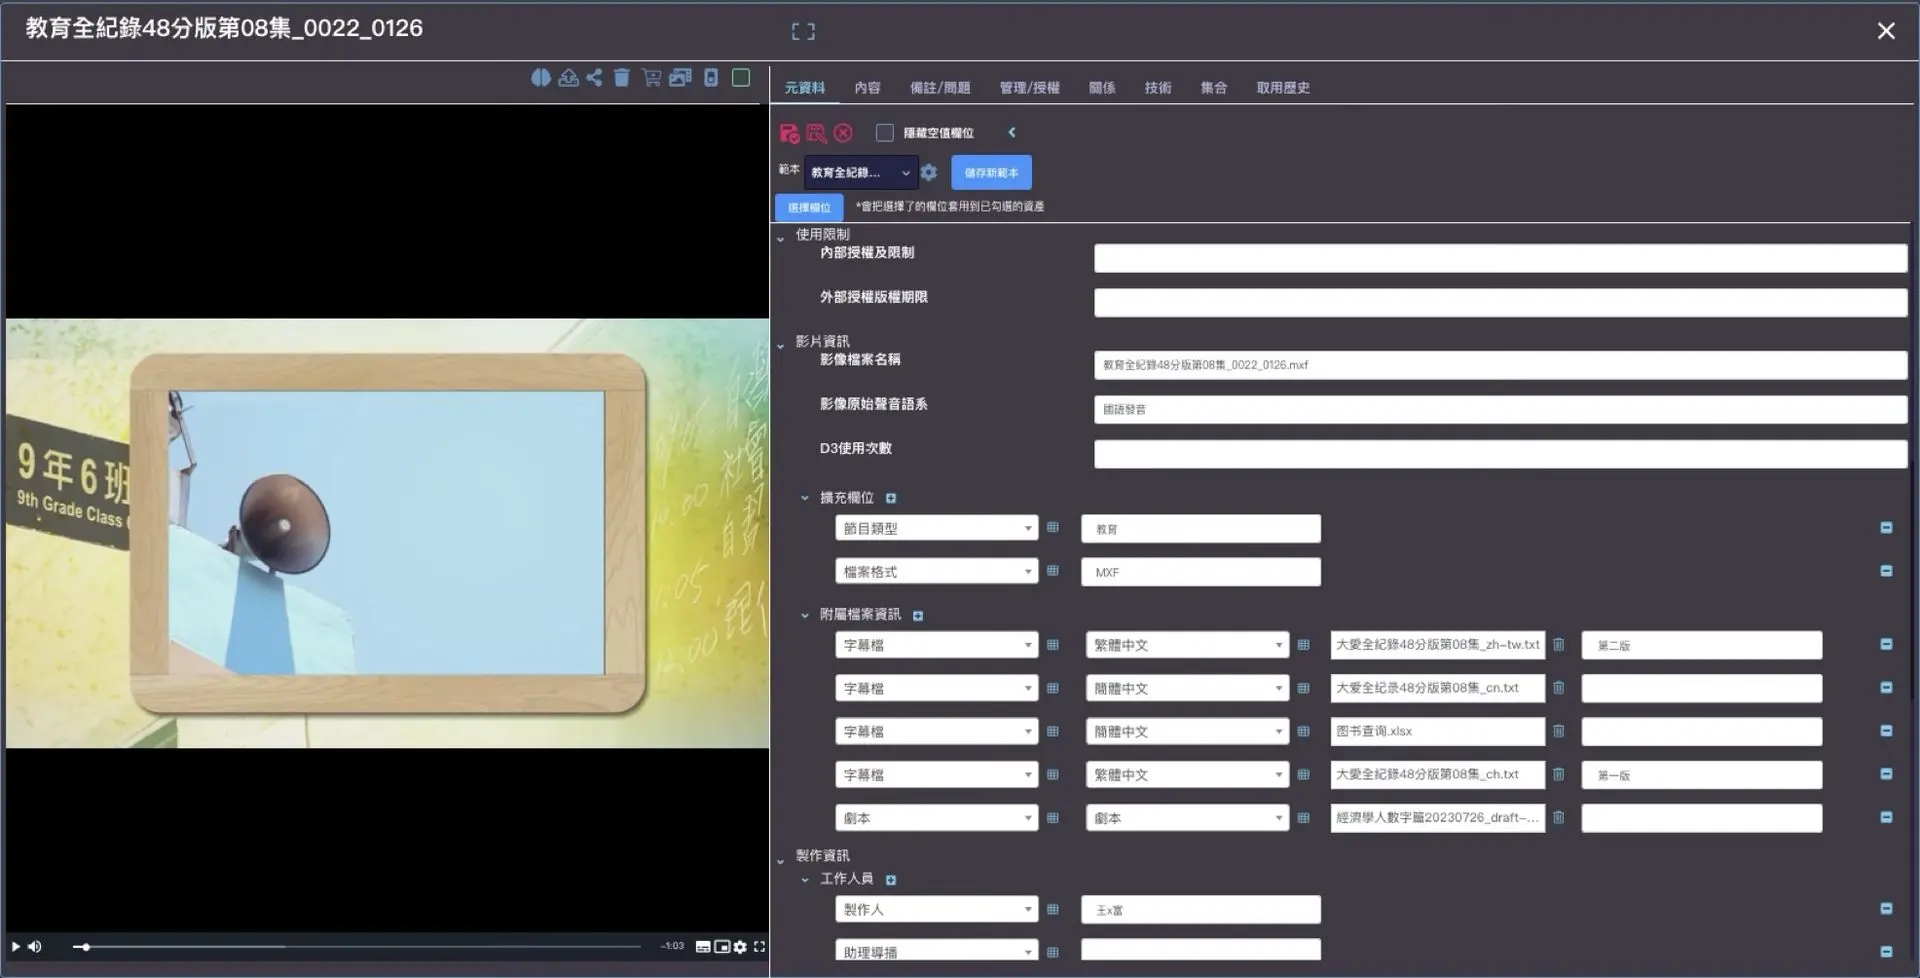Open the 節目類型 field dropdown
1920x978 pixels.
point(936,529)
